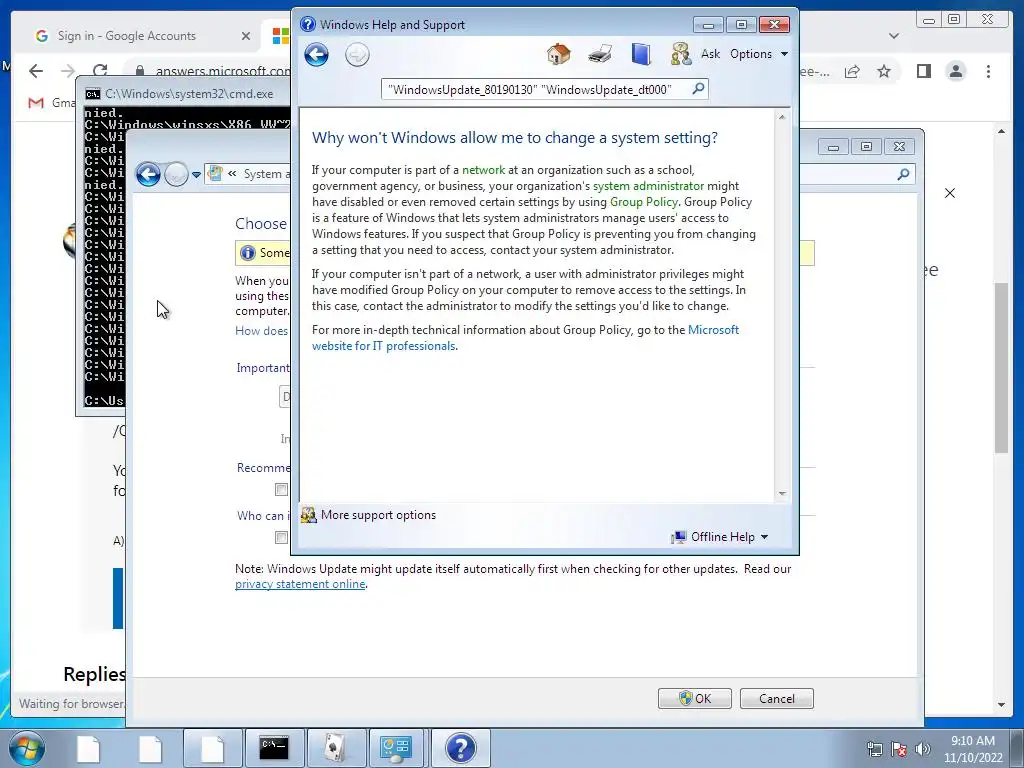1024x768 pixels.
Task: Run the help search magnifier icon
Action: click(x=698, y=88)
